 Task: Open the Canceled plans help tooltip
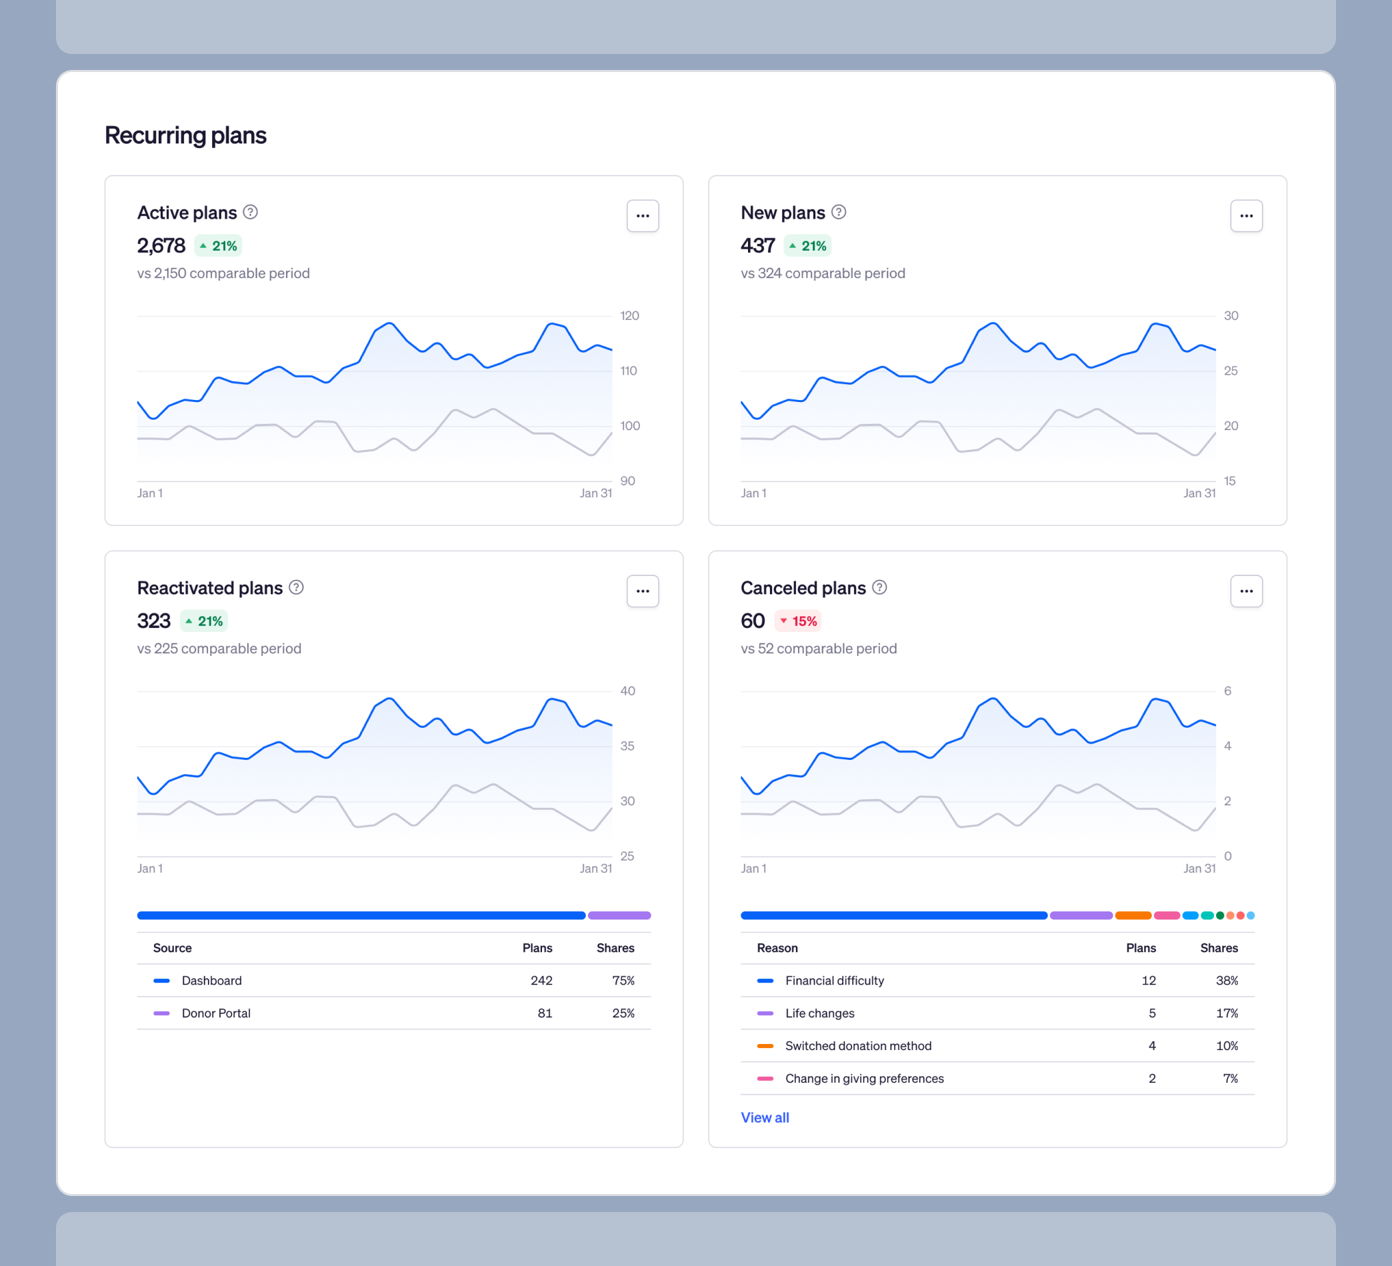click(x=879, y=588)
